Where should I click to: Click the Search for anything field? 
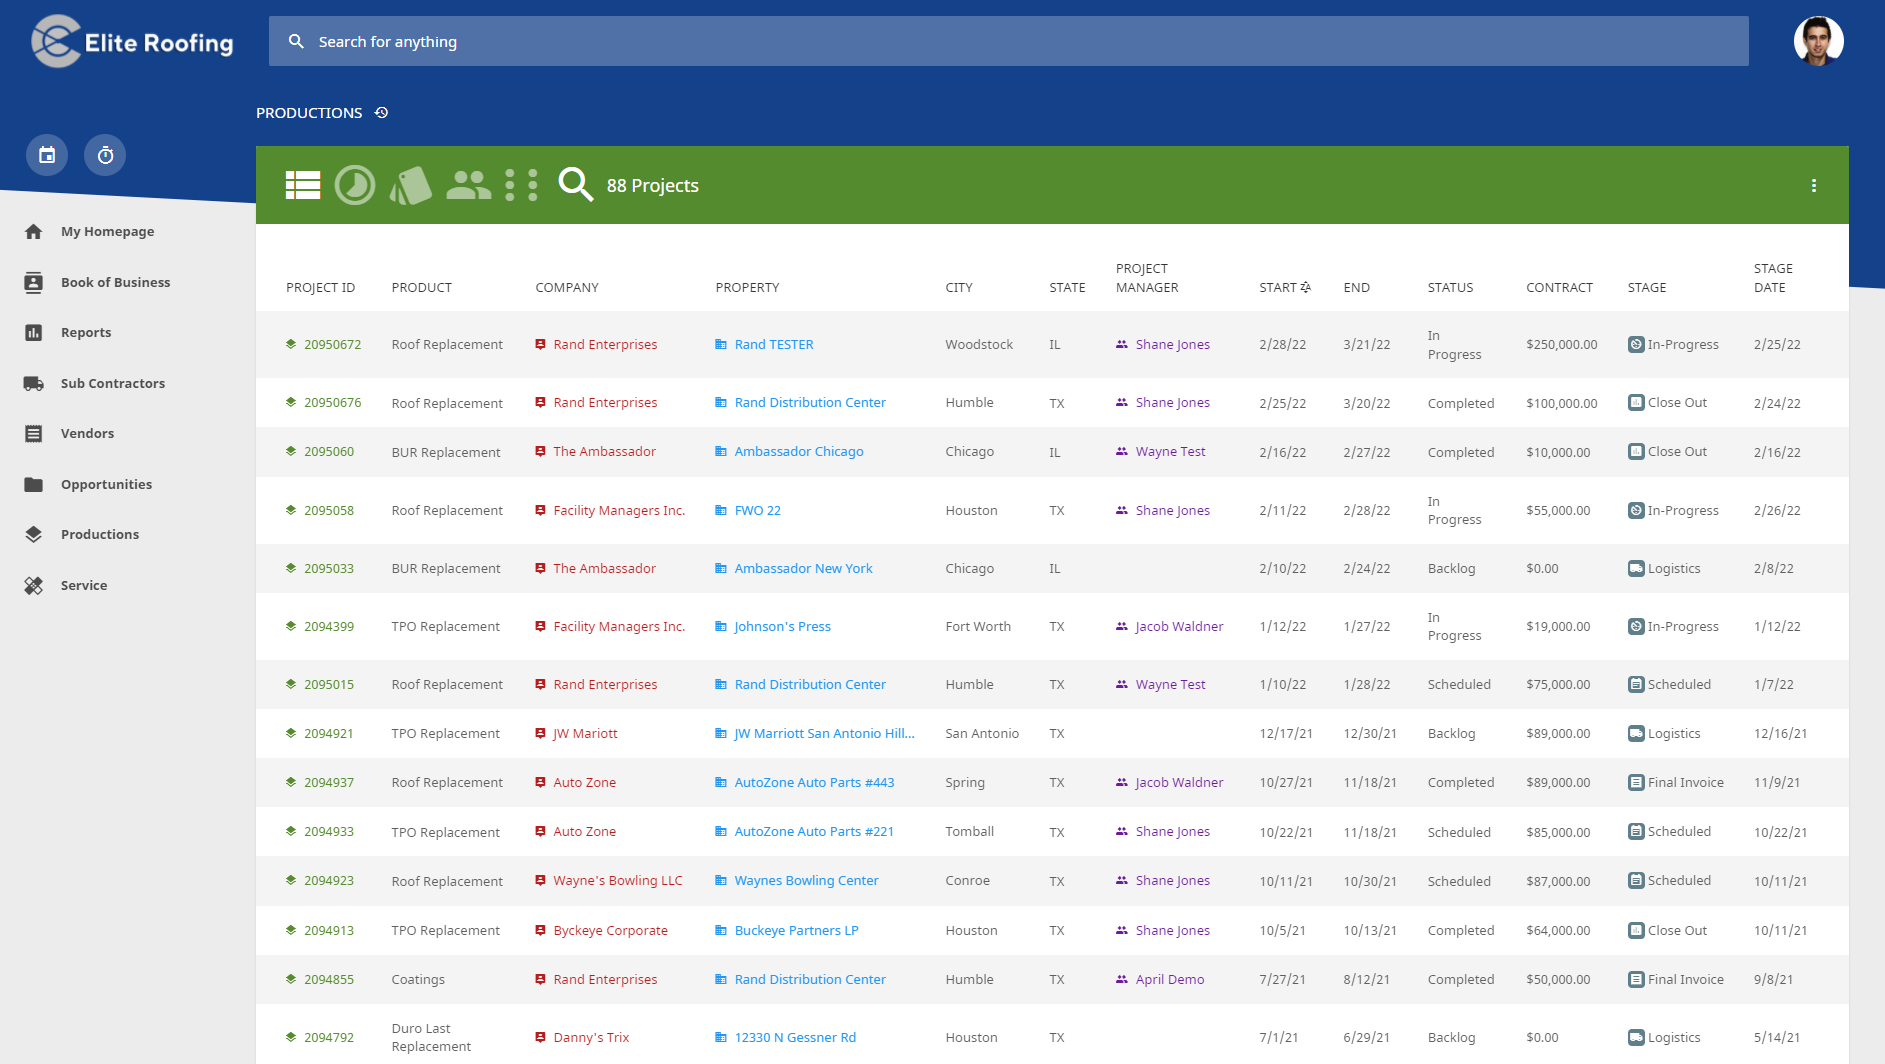tap(1008, 41)
